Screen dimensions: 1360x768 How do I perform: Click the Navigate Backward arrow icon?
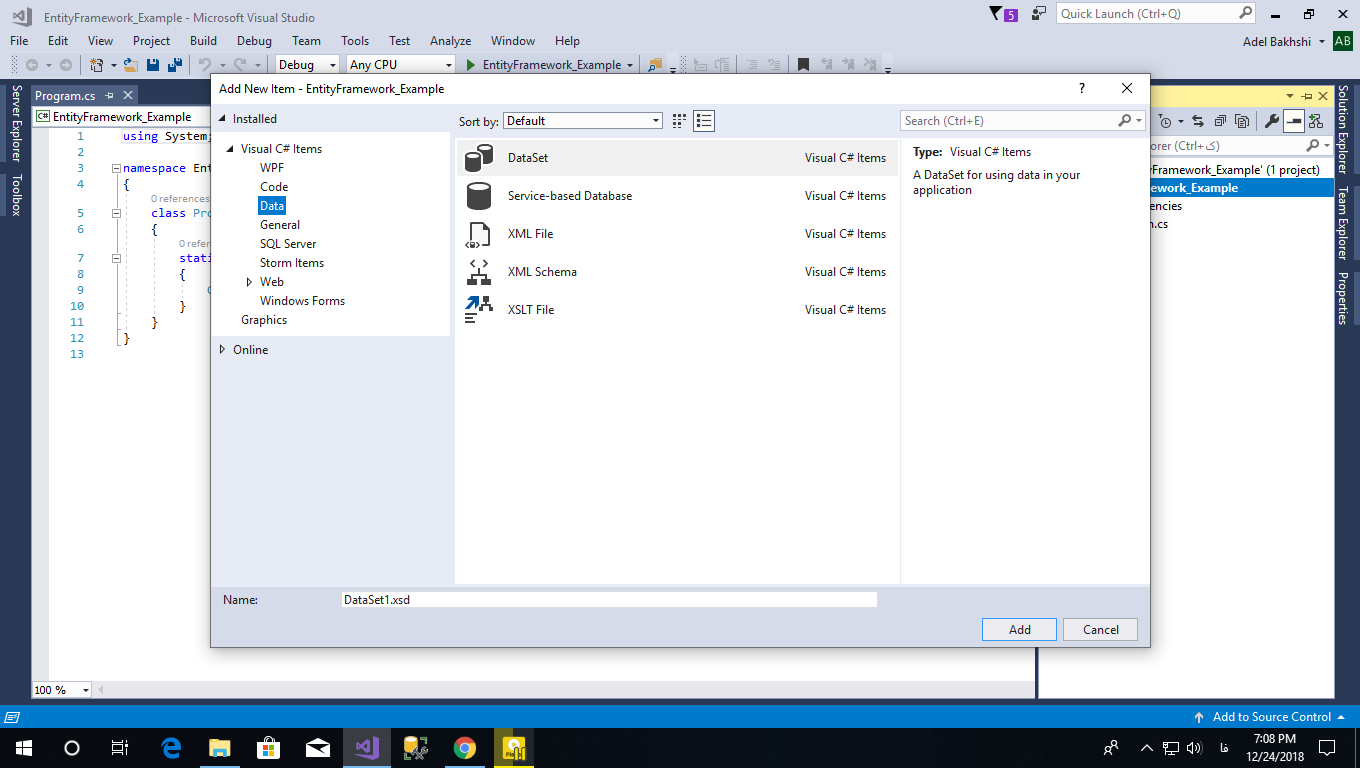click(31, 64)
